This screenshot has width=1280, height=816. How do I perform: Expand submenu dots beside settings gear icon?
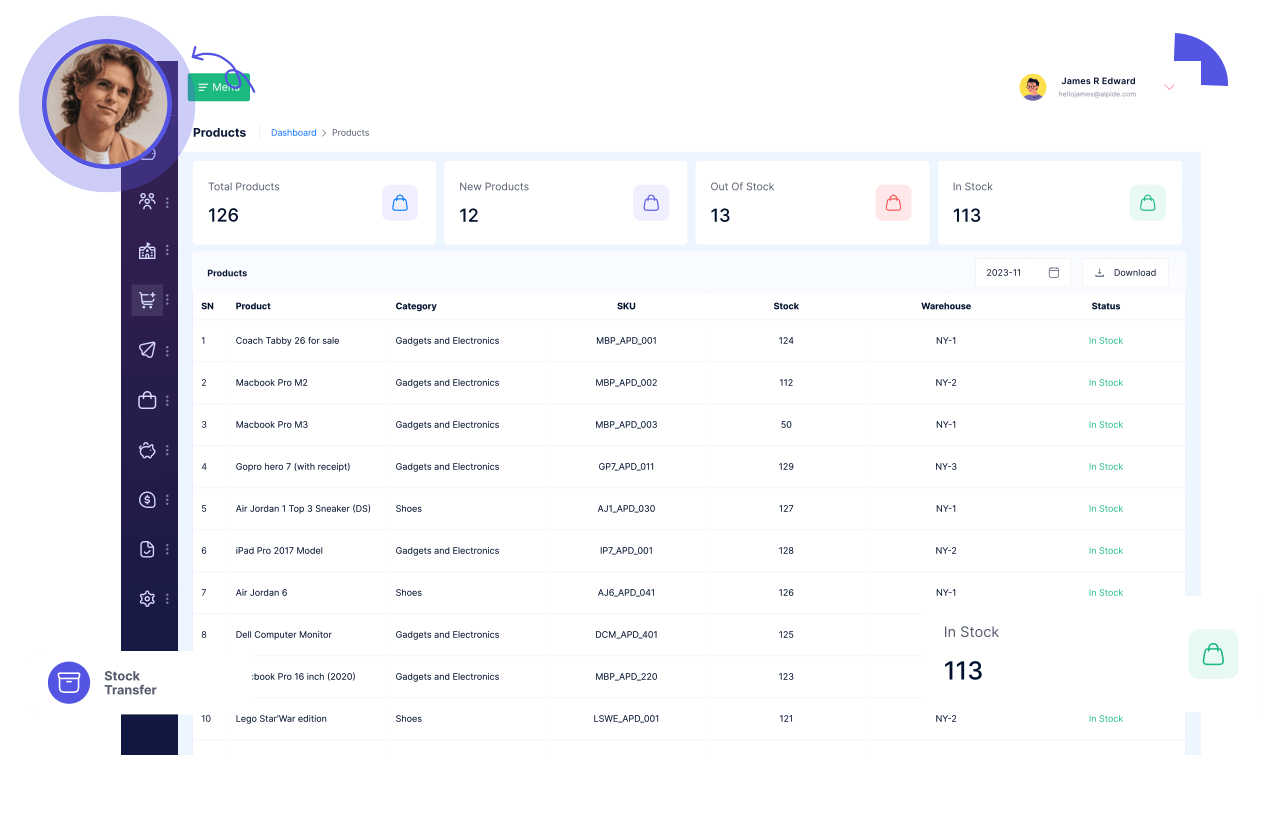pyautogui.click(x=167, y=599)
